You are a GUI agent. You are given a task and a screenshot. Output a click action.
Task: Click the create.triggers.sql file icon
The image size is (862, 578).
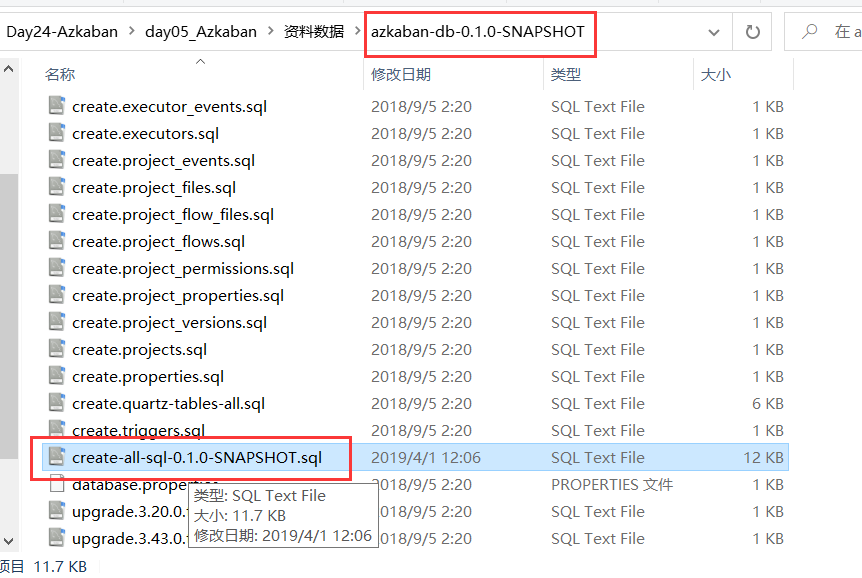click(x=57, y=428)
